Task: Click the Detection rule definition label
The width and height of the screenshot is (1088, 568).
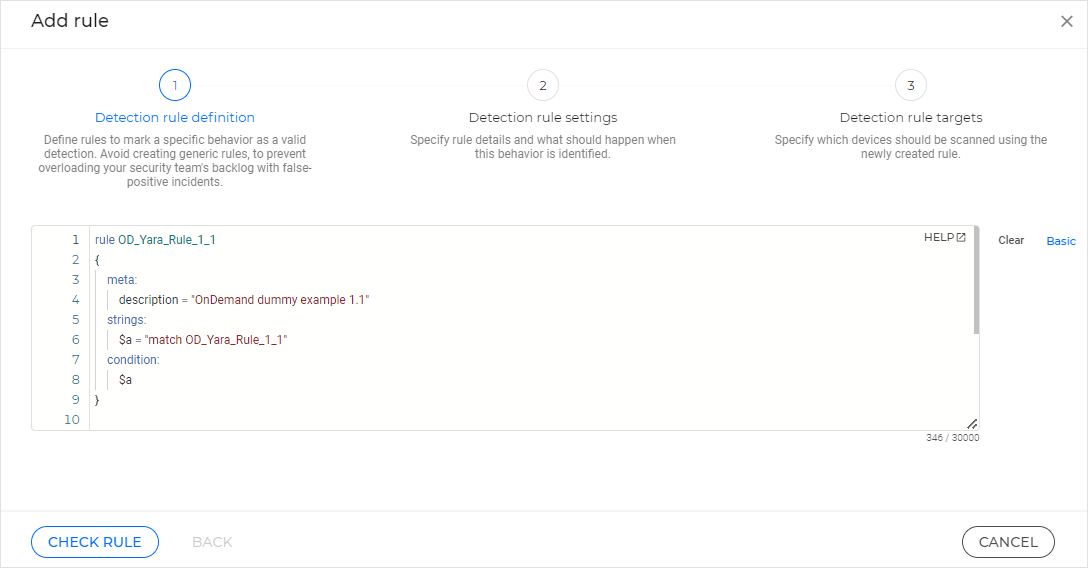Action: click(x=175, y=117)
